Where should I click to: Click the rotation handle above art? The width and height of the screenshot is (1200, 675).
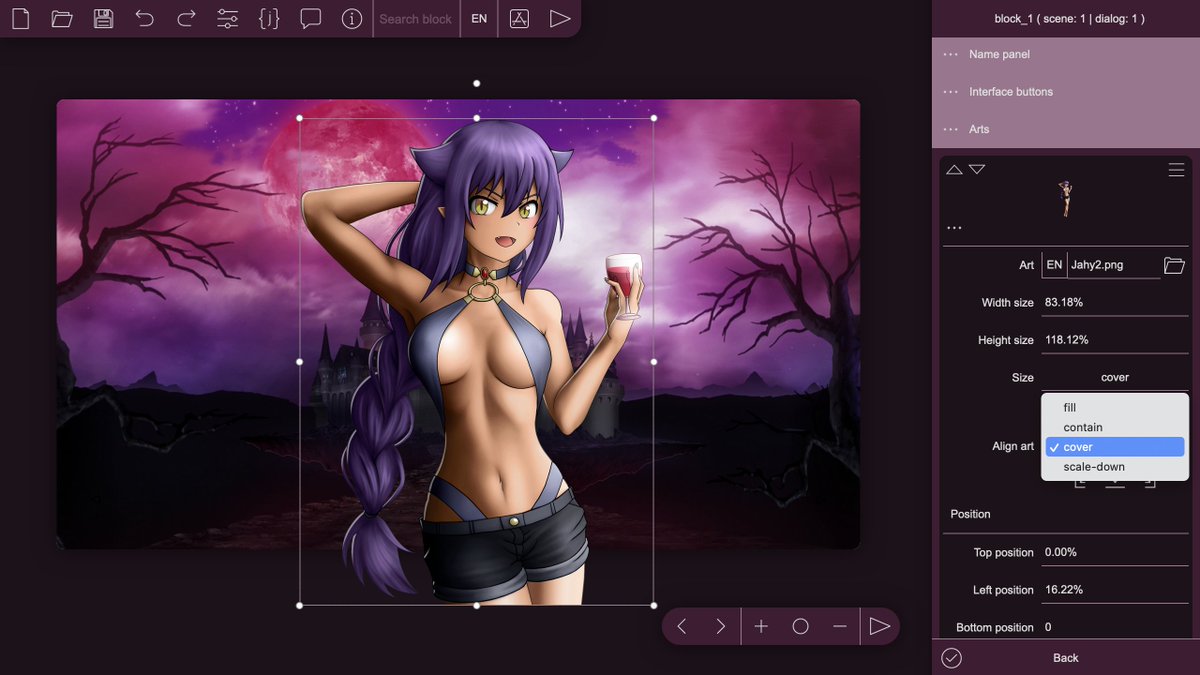point(477,83)
